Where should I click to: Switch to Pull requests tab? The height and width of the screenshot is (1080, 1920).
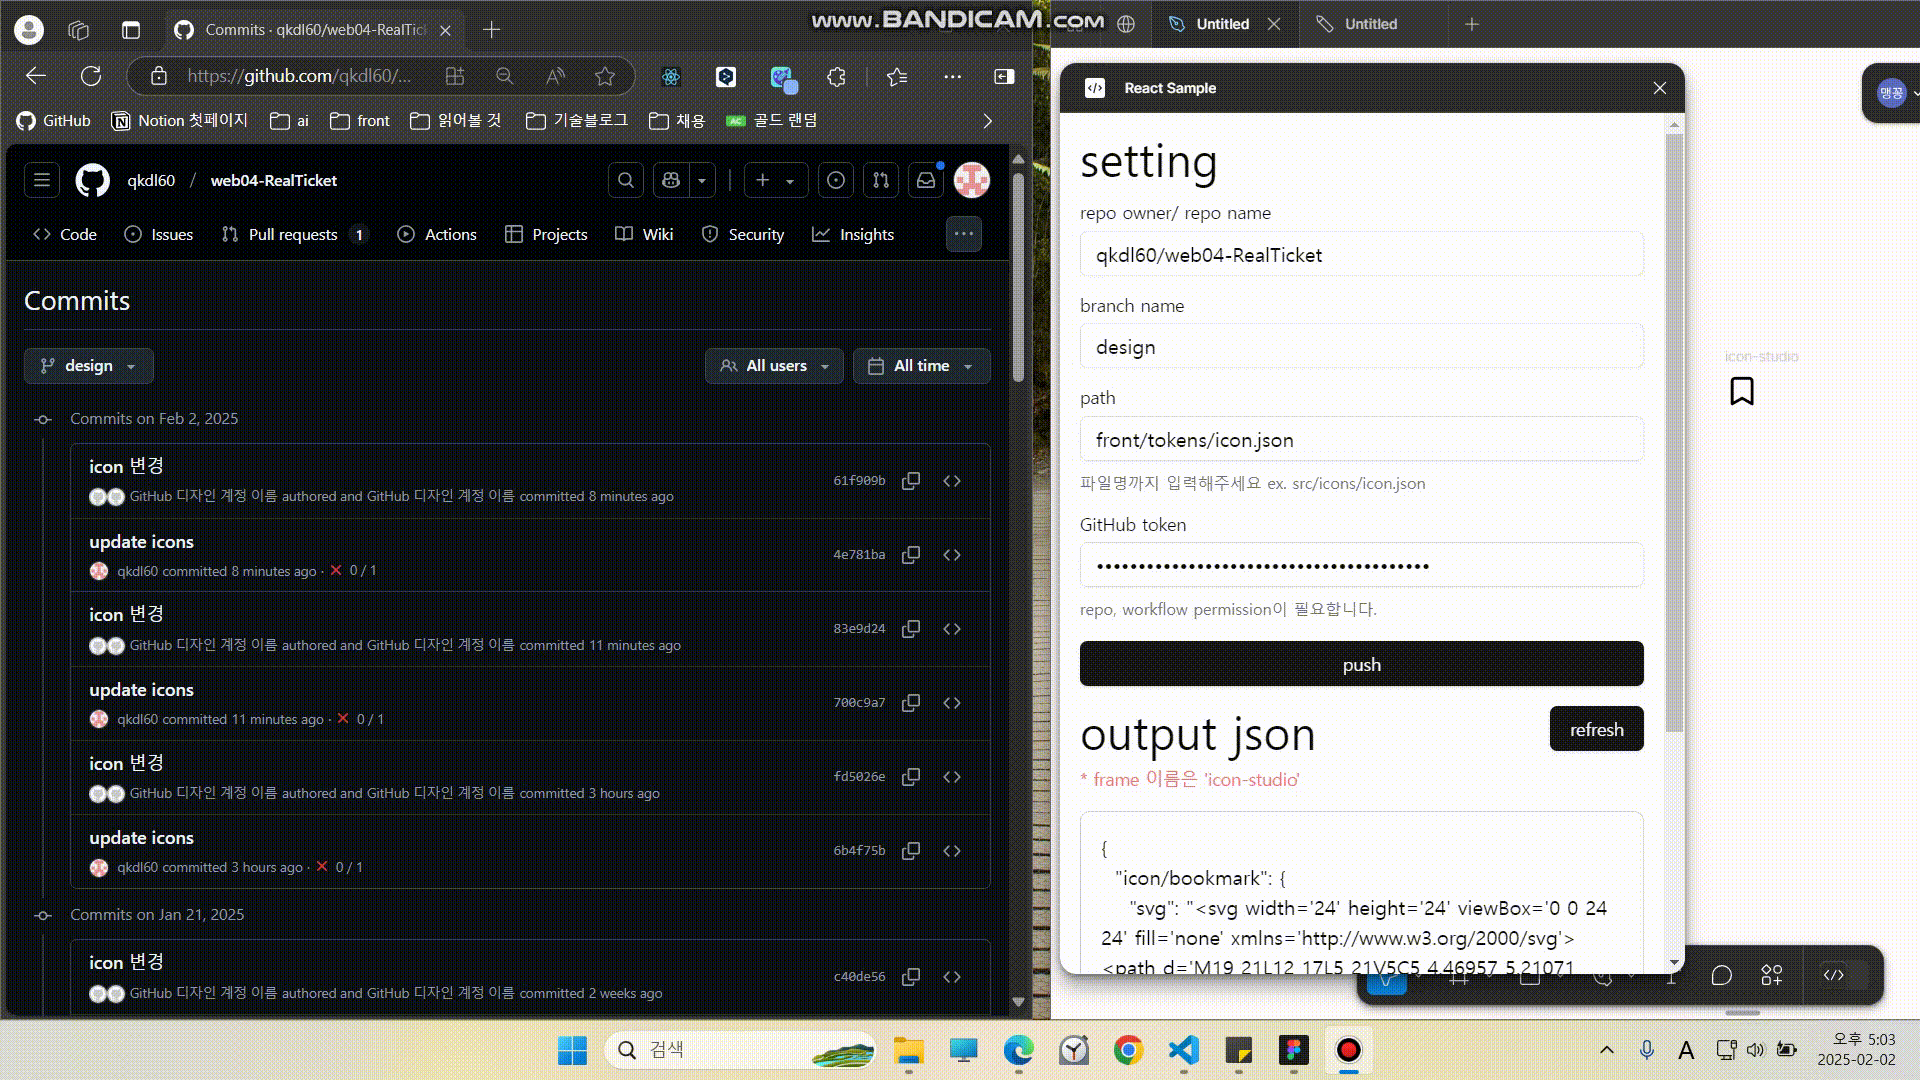[293, 234]
